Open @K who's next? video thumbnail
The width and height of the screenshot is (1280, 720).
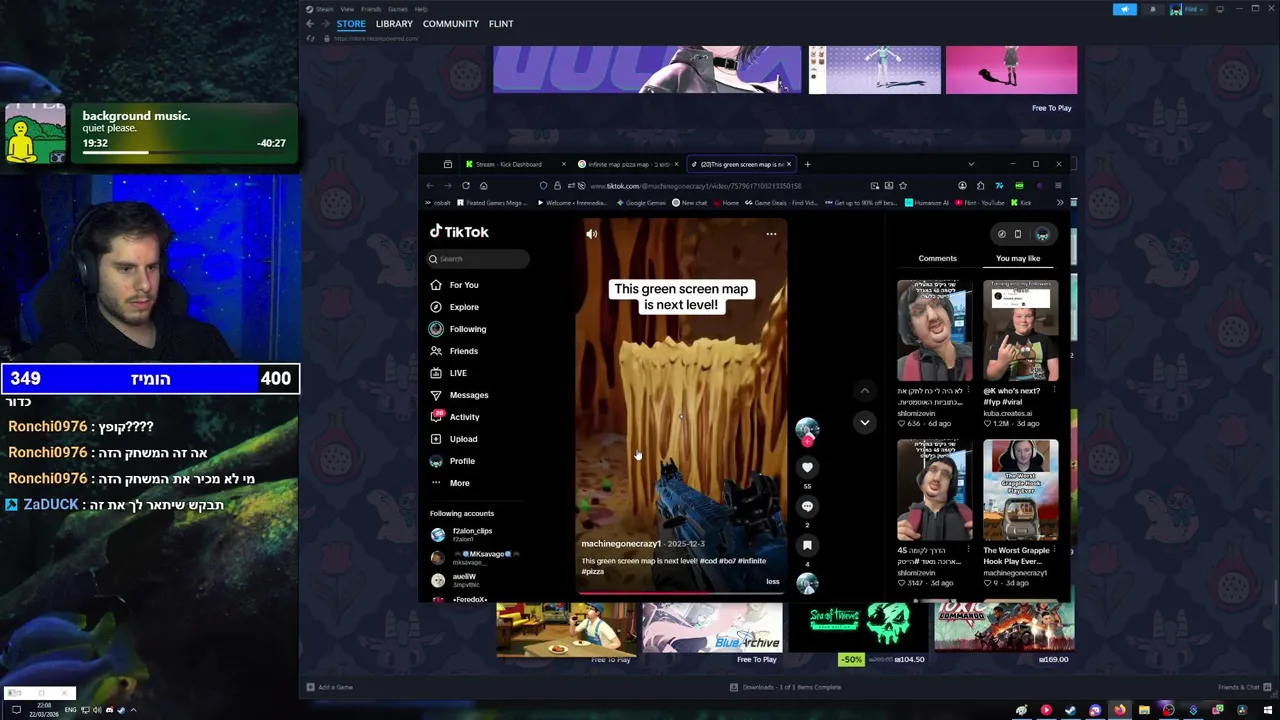(1020, 331)
